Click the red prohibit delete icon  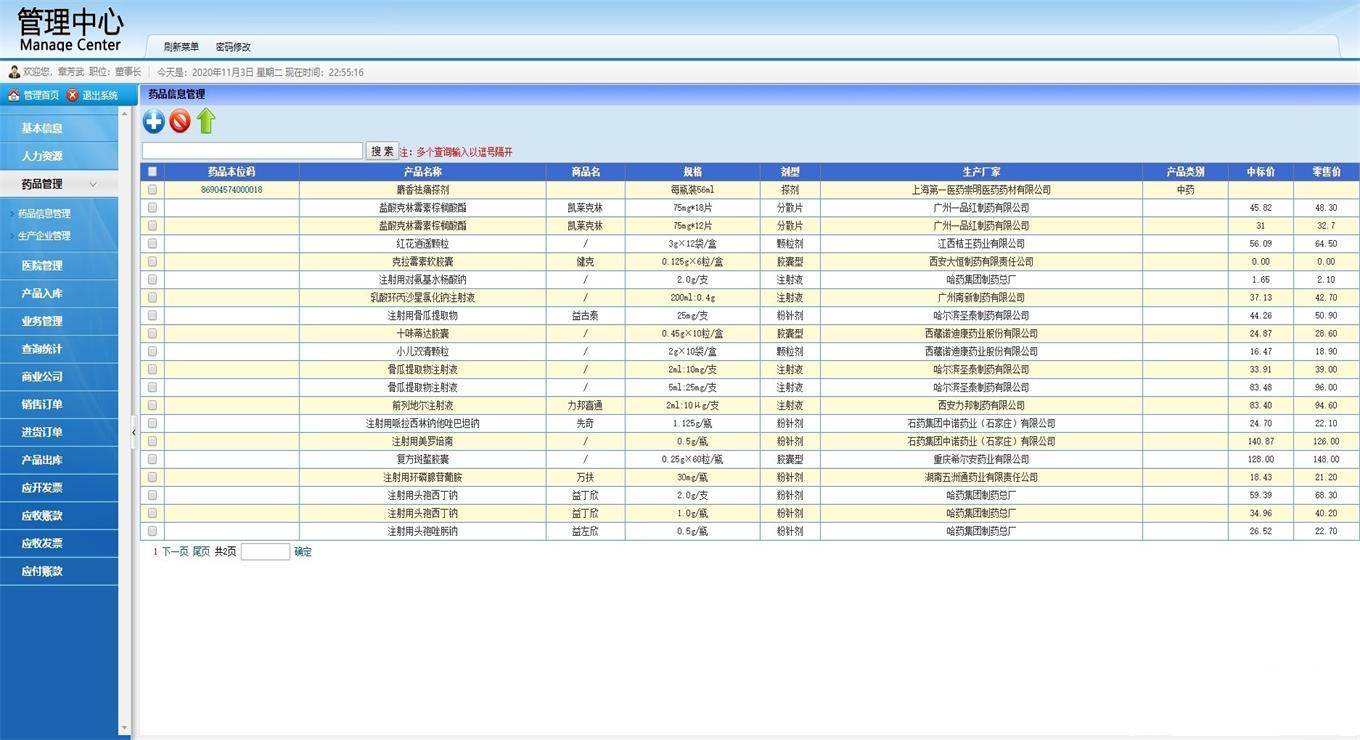coord(180,121)
